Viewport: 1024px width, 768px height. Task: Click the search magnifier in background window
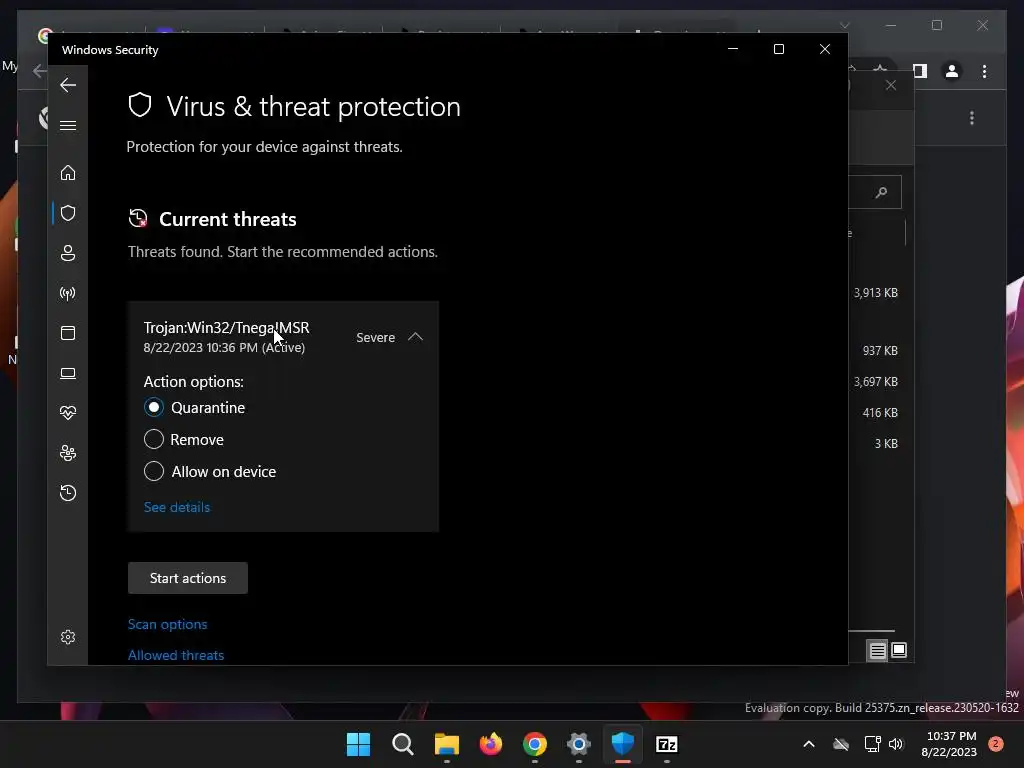coord(882,193)
